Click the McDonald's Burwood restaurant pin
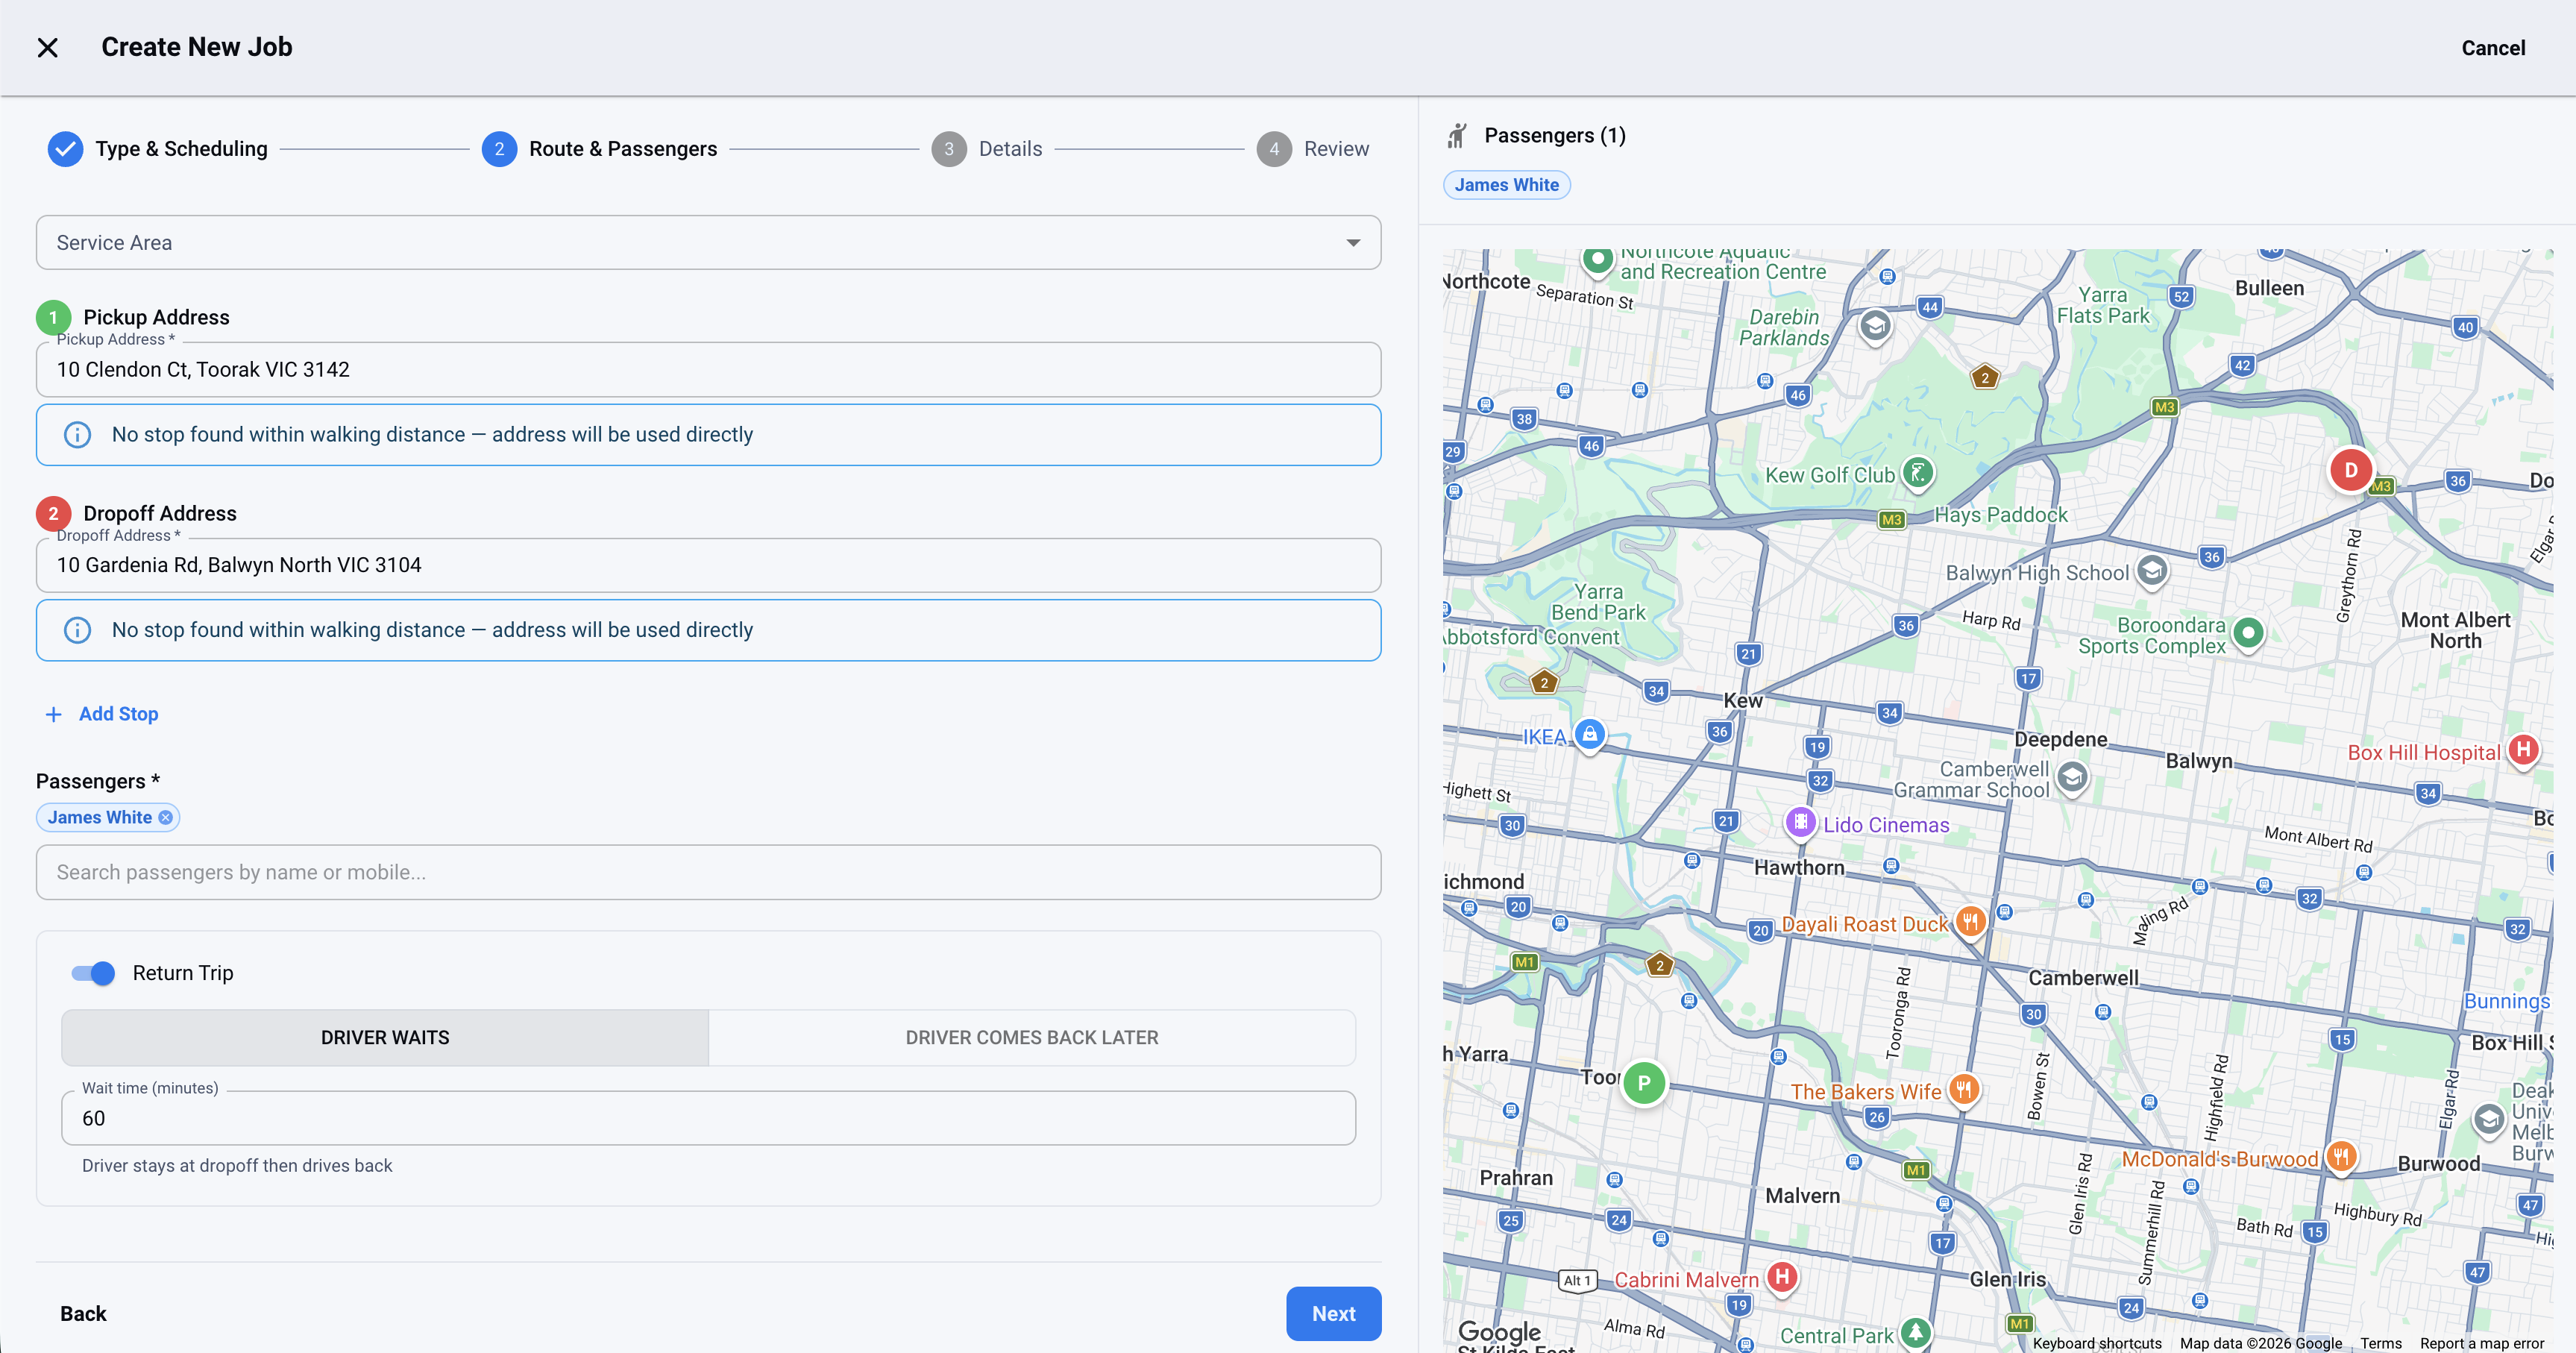The height and width of the screenshot is (1353, 2576). (2340, 1157)
